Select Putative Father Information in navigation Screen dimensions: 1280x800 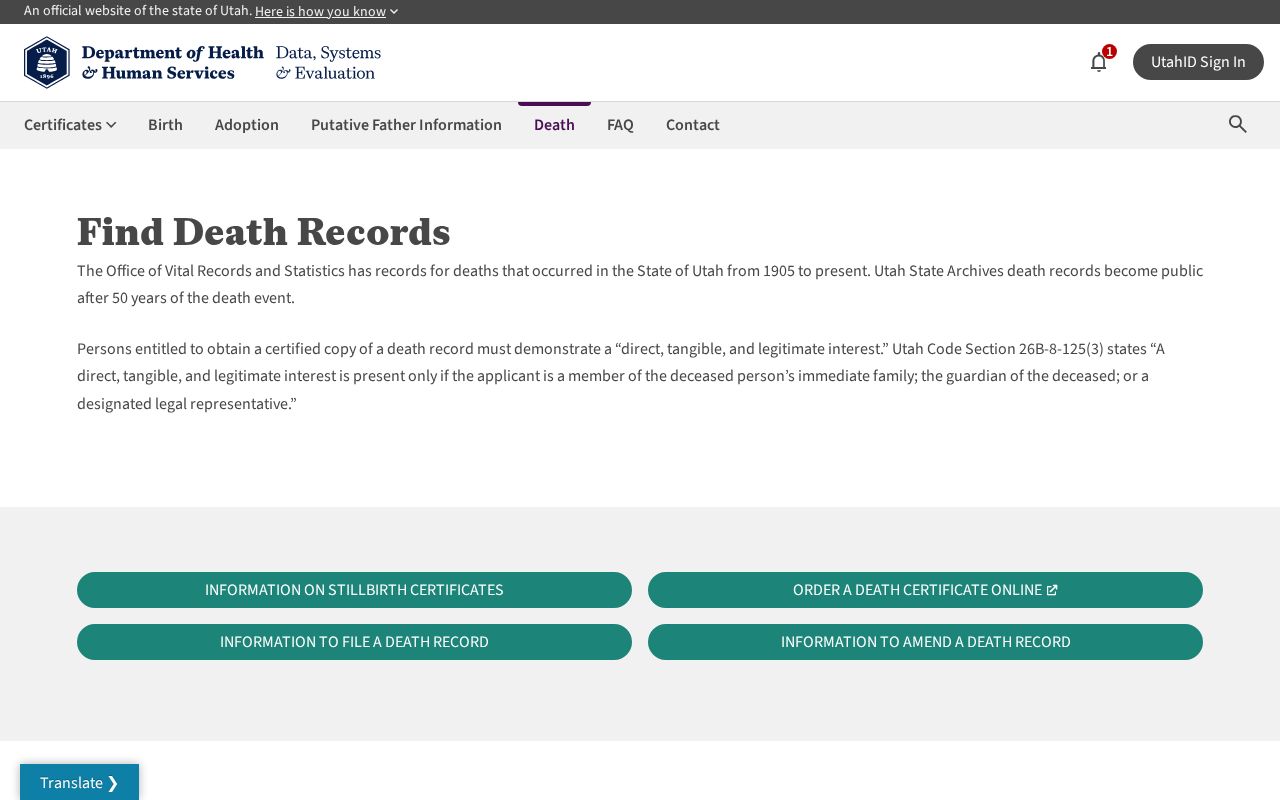click(406, 125)
